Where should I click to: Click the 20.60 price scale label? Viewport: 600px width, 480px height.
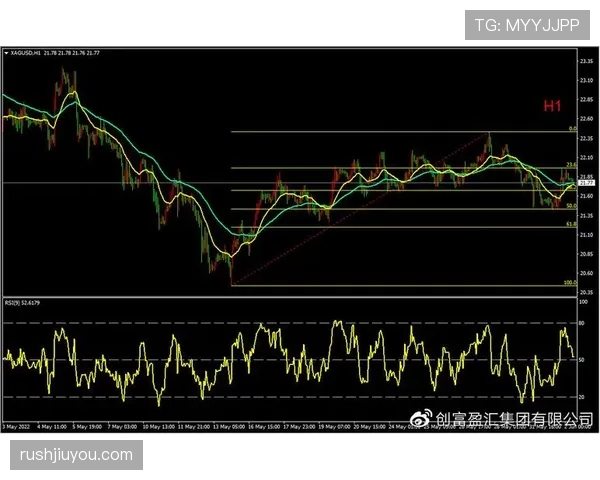coord(586,273)
